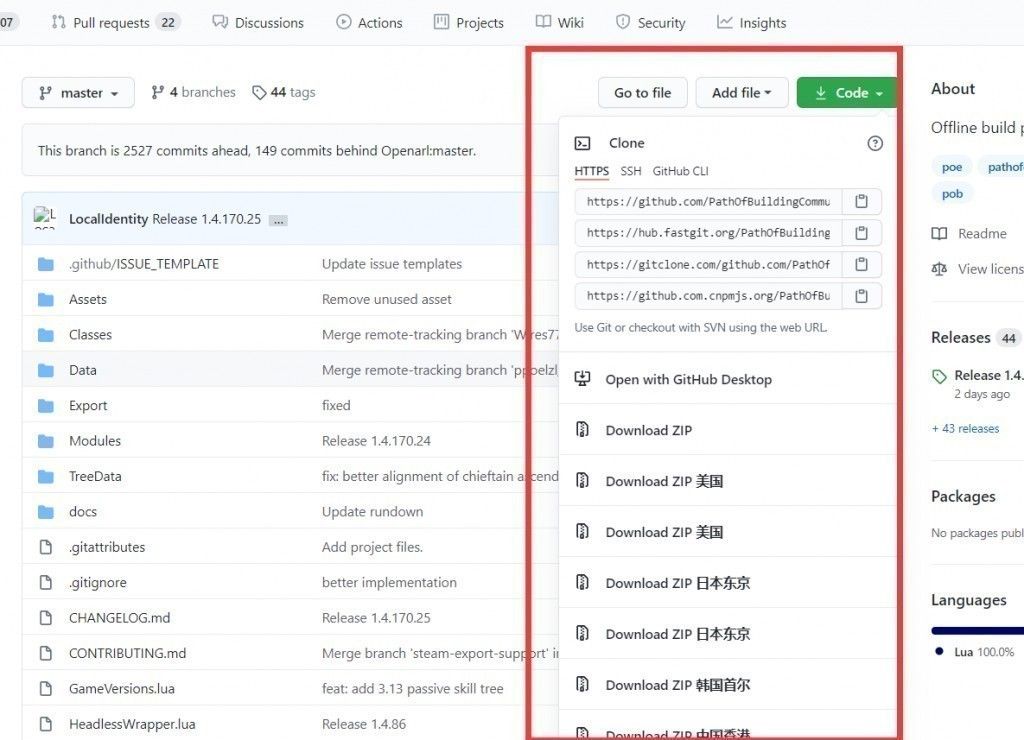
Task: Copy the gitclone.com clone URL
Action: point(861,264)
